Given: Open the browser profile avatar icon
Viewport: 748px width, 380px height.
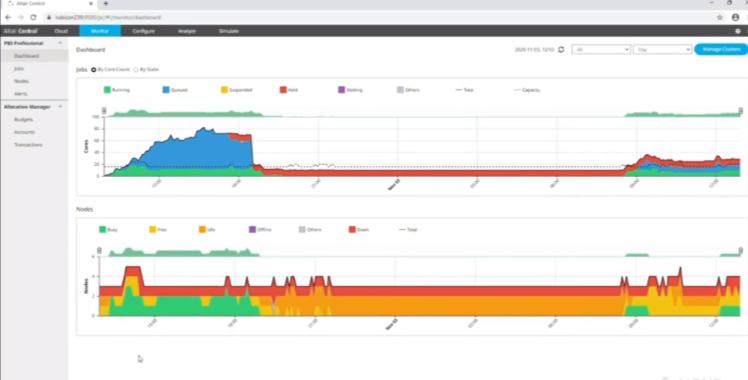Looking at the screenshot, I should (736, 17).
